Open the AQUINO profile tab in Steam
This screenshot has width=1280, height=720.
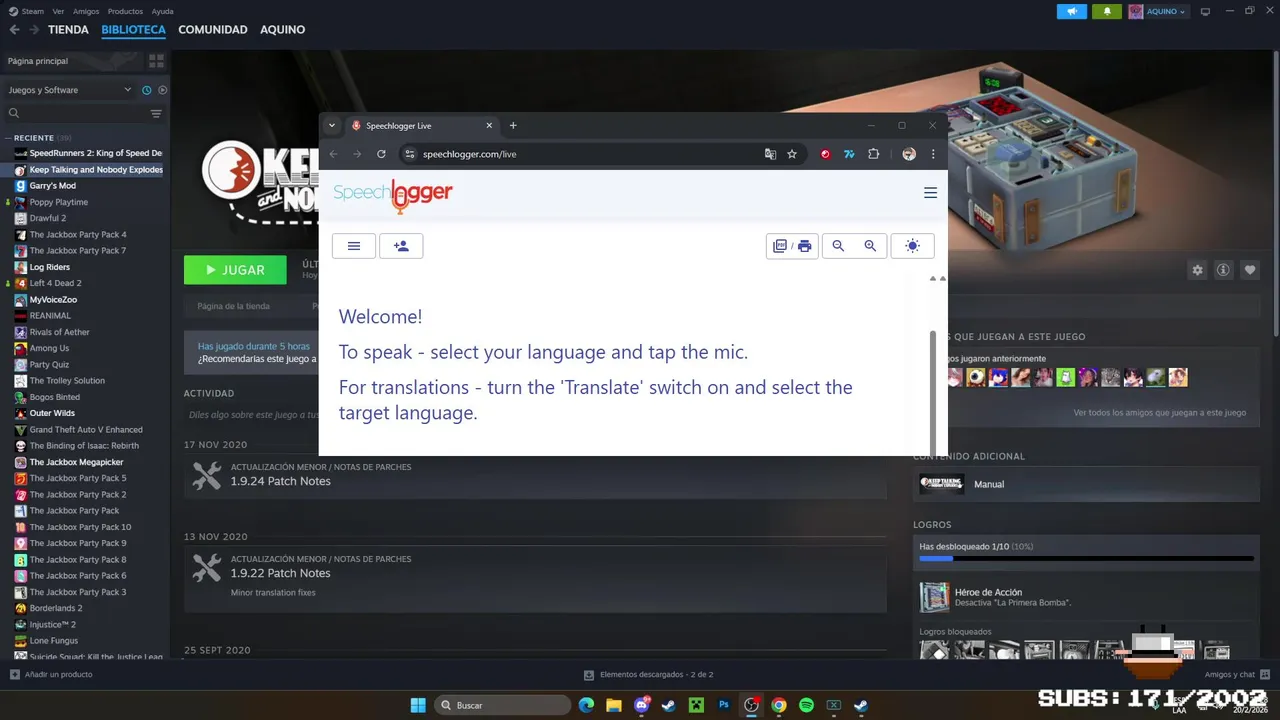[x=282, y=30]
